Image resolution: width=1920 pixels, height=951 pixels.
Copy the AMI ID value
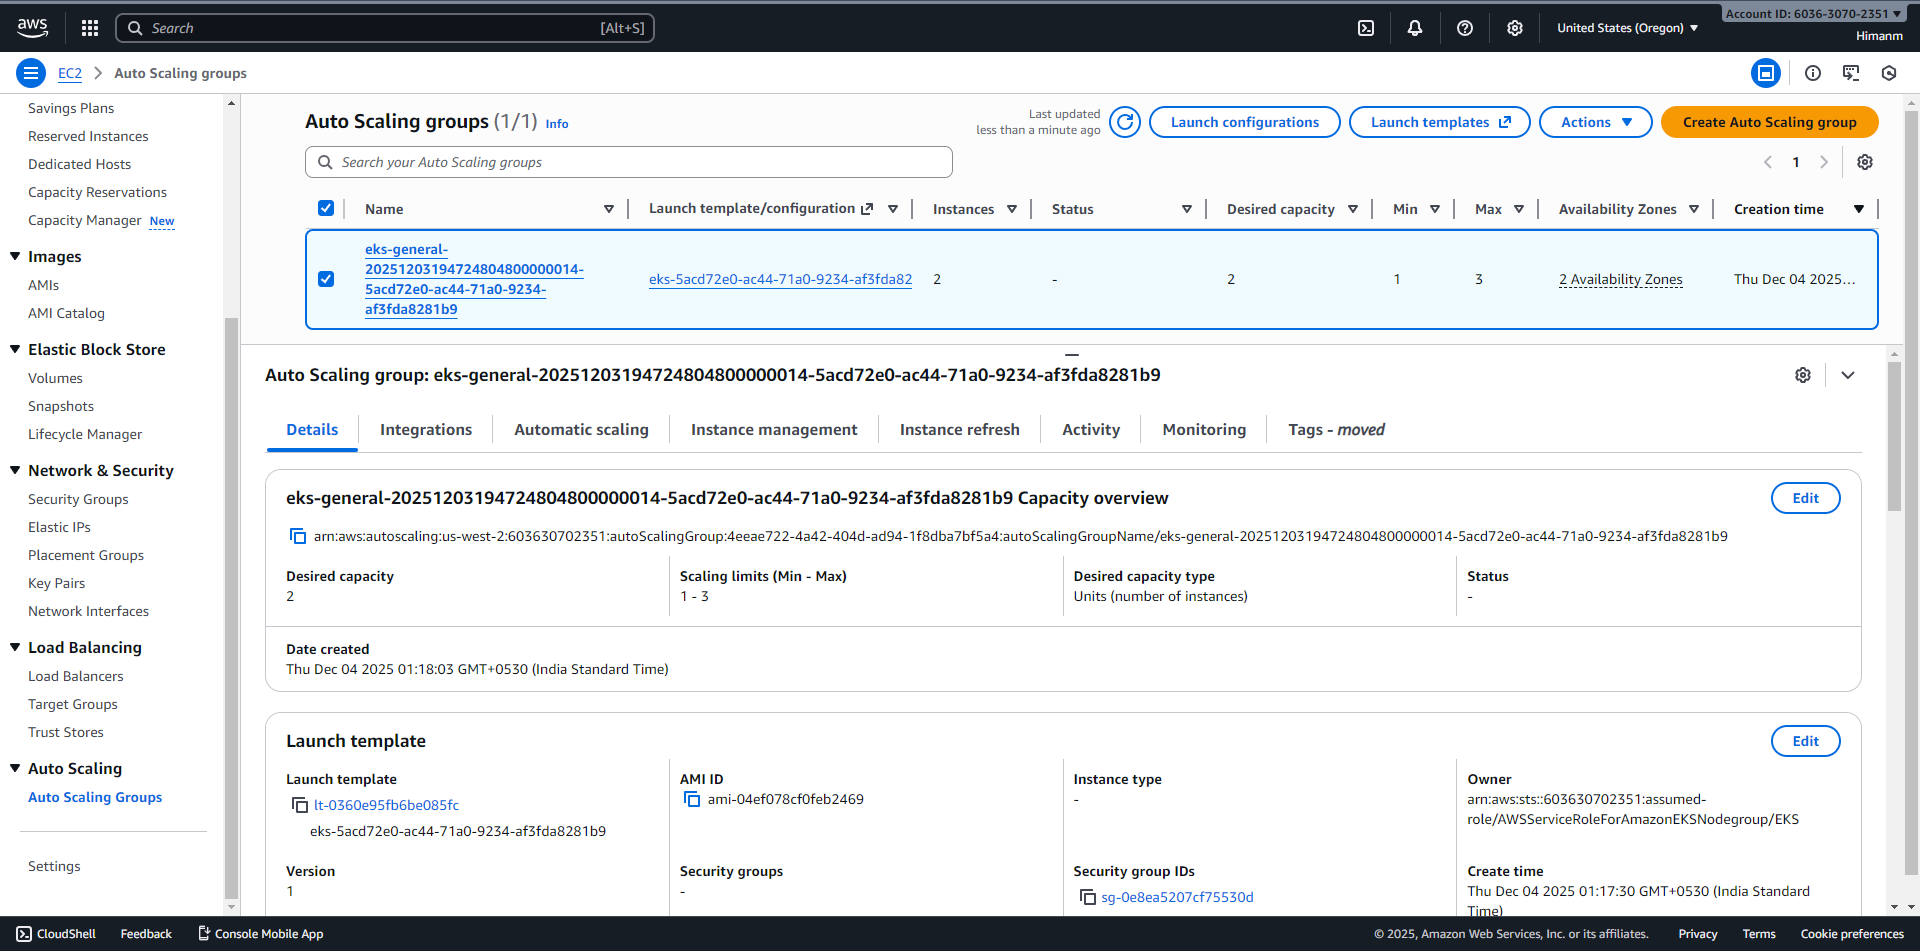coord(692,799)
